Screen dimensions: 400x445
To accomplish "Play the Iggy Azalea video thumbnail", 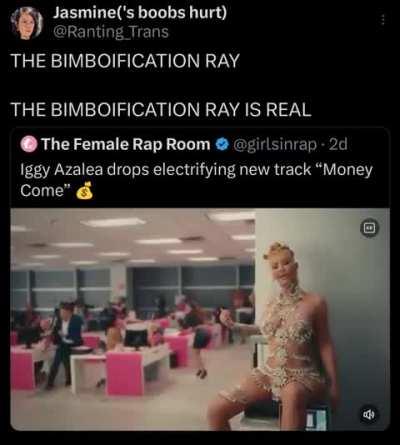I will [x=200, y=319].
